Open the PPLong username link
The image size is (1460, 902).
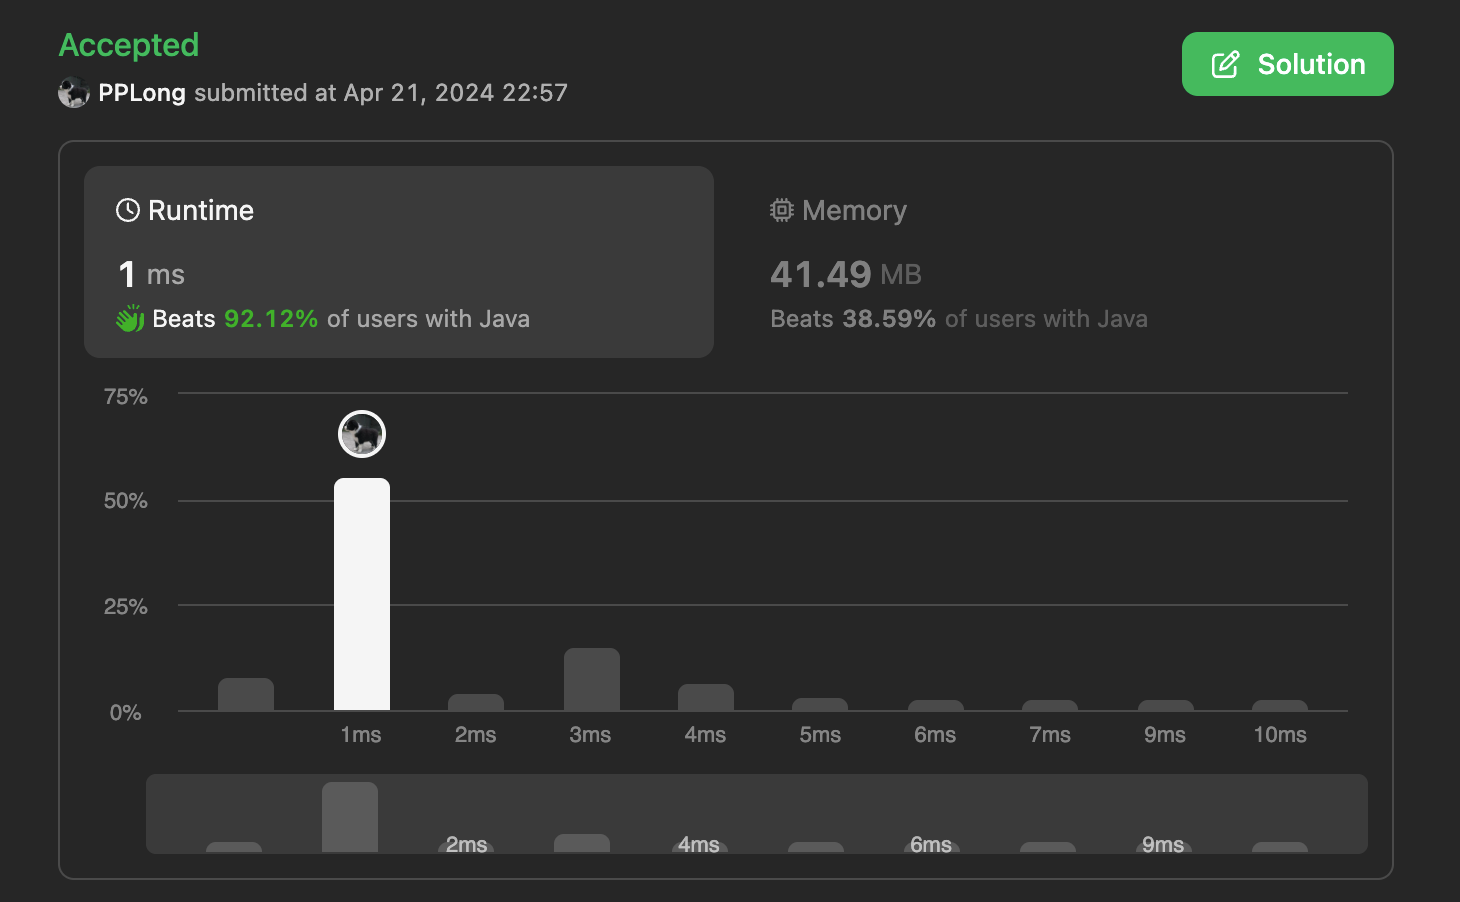tap(142, 93)
